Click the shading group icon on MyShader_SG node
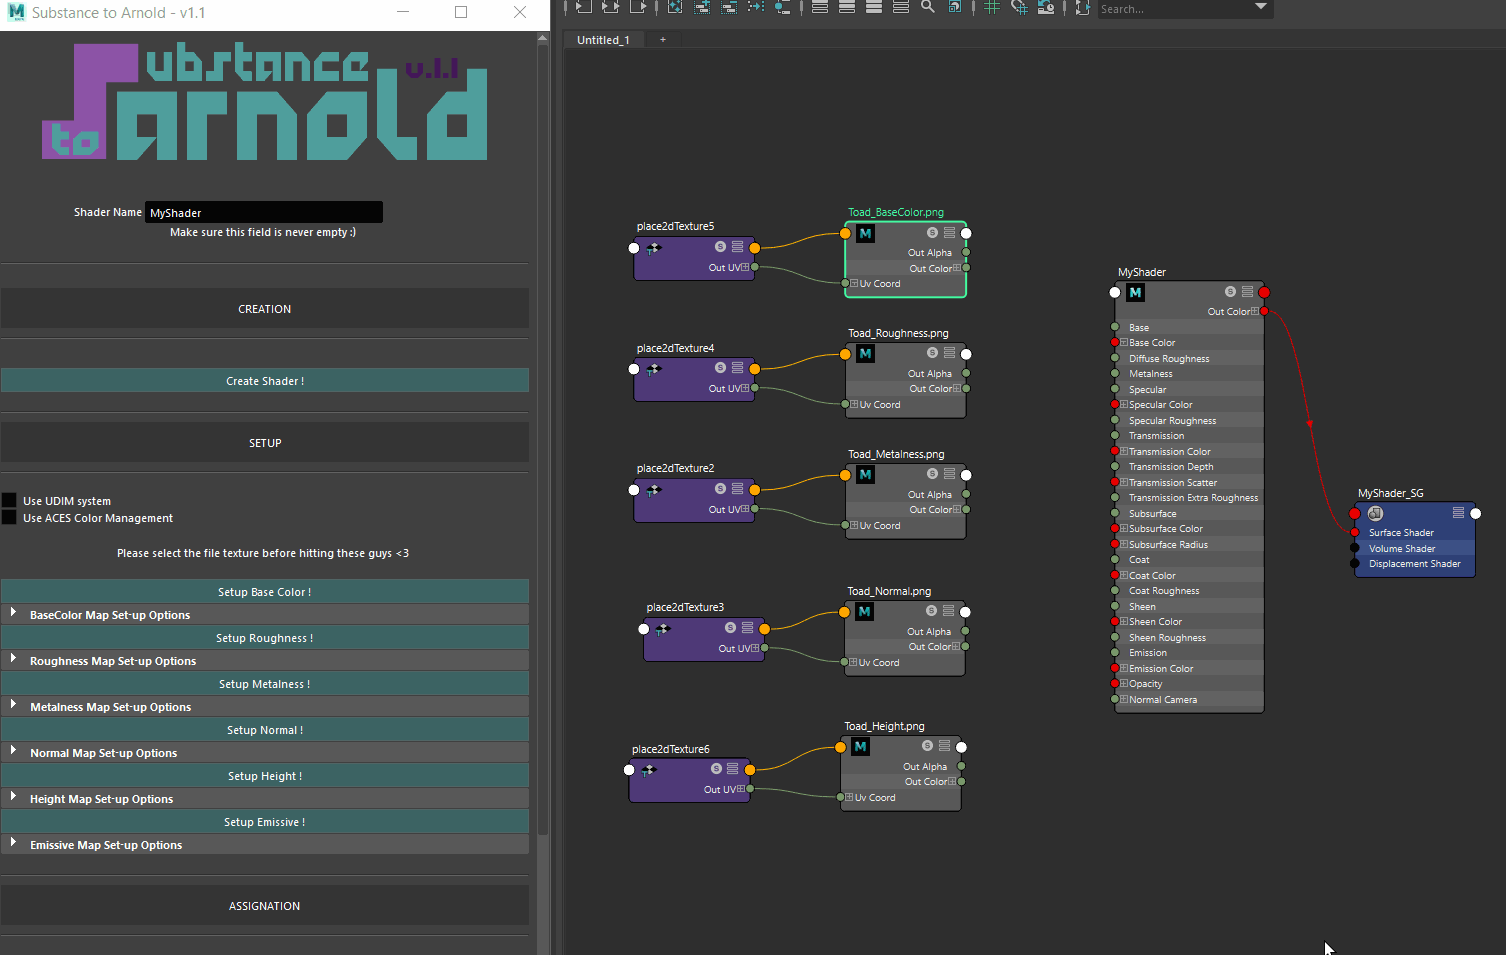Viewport: 1506px width, 955px height. point(1375,514)
